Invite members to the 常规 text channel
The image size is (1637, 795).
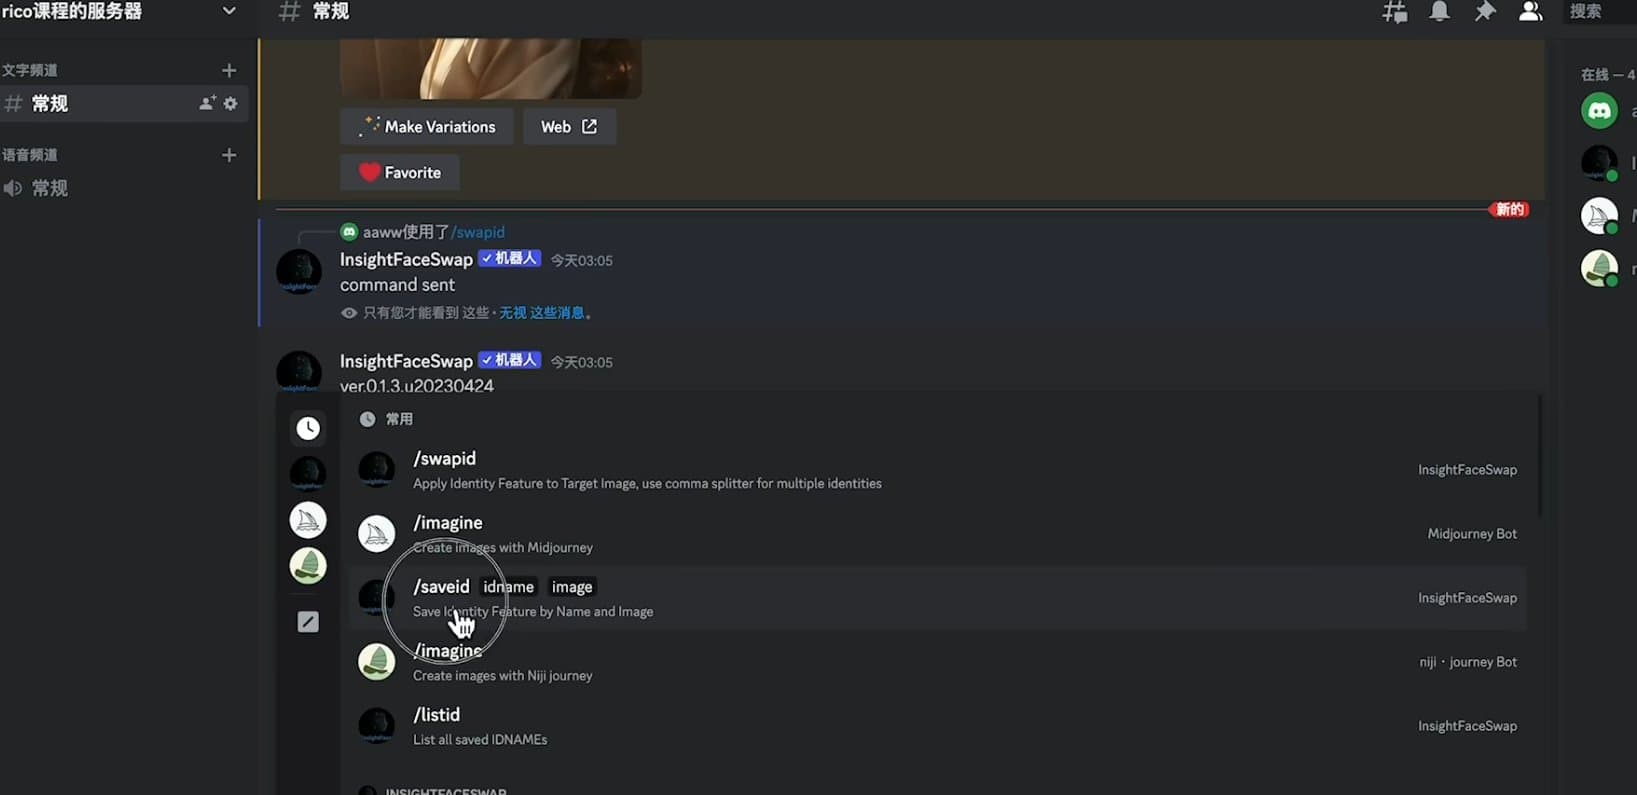click(207, 103)
